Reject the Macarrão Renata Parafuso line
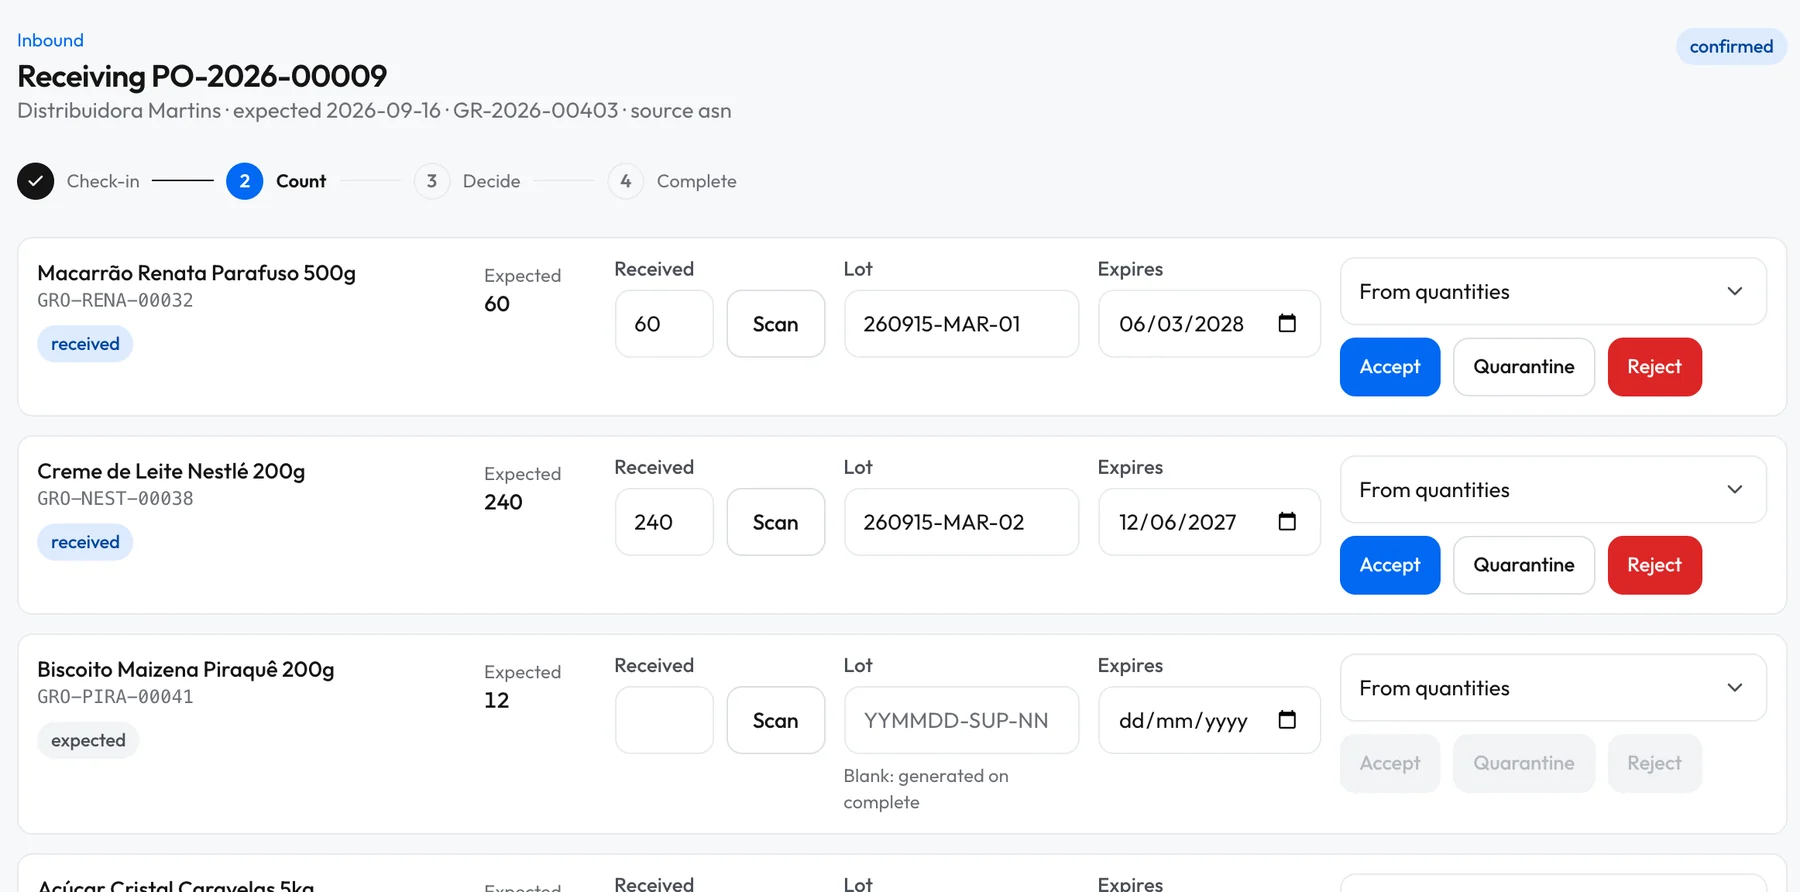Viewport: 1800px width, 892px height. [1655, 367]
